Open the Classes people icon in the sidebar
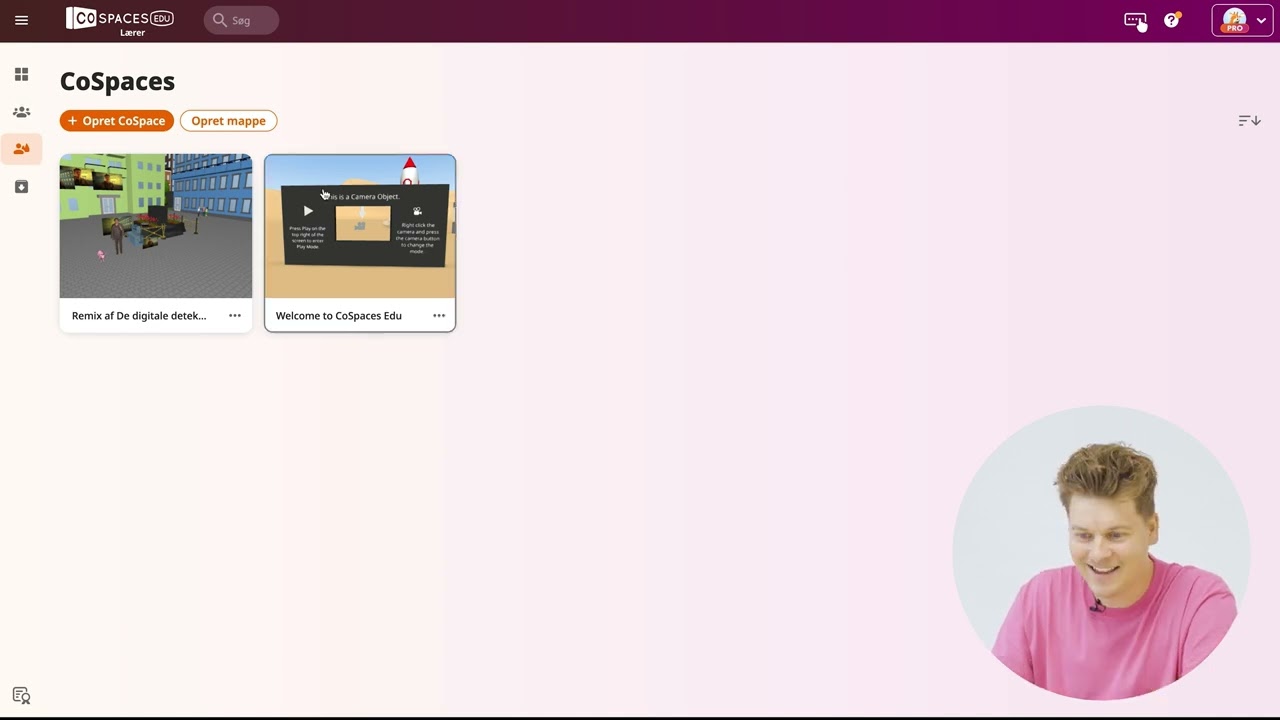Viewport: 1280px width, 720px height. click(x=21, y=112)
